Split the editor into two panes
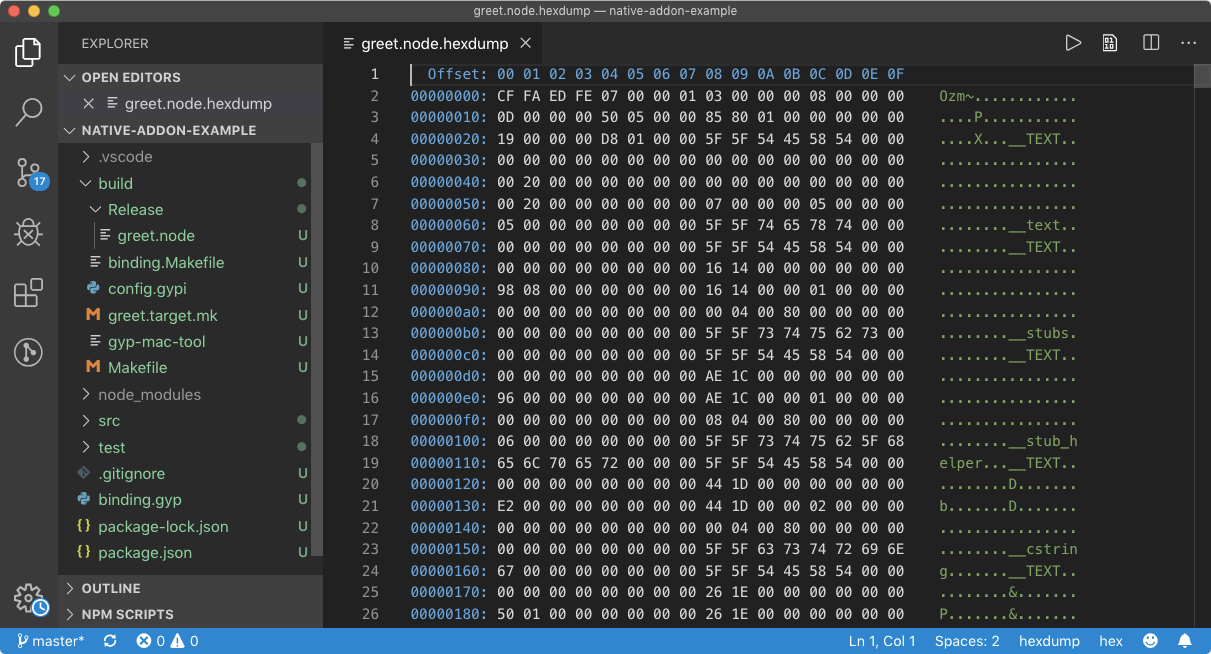The image size is (1211, 654). [1149, 43]
